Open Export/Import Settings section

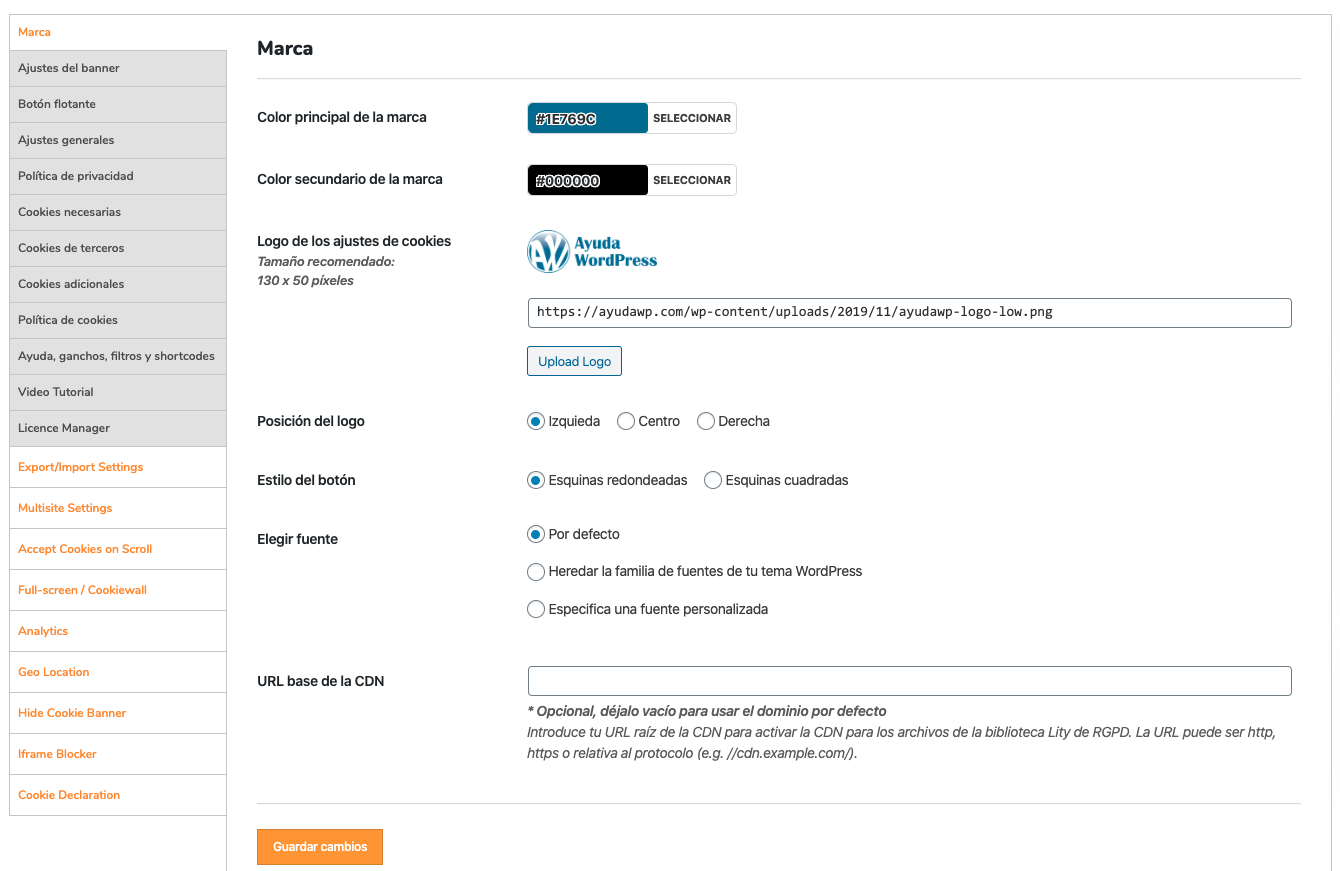[x=118, y=467]
